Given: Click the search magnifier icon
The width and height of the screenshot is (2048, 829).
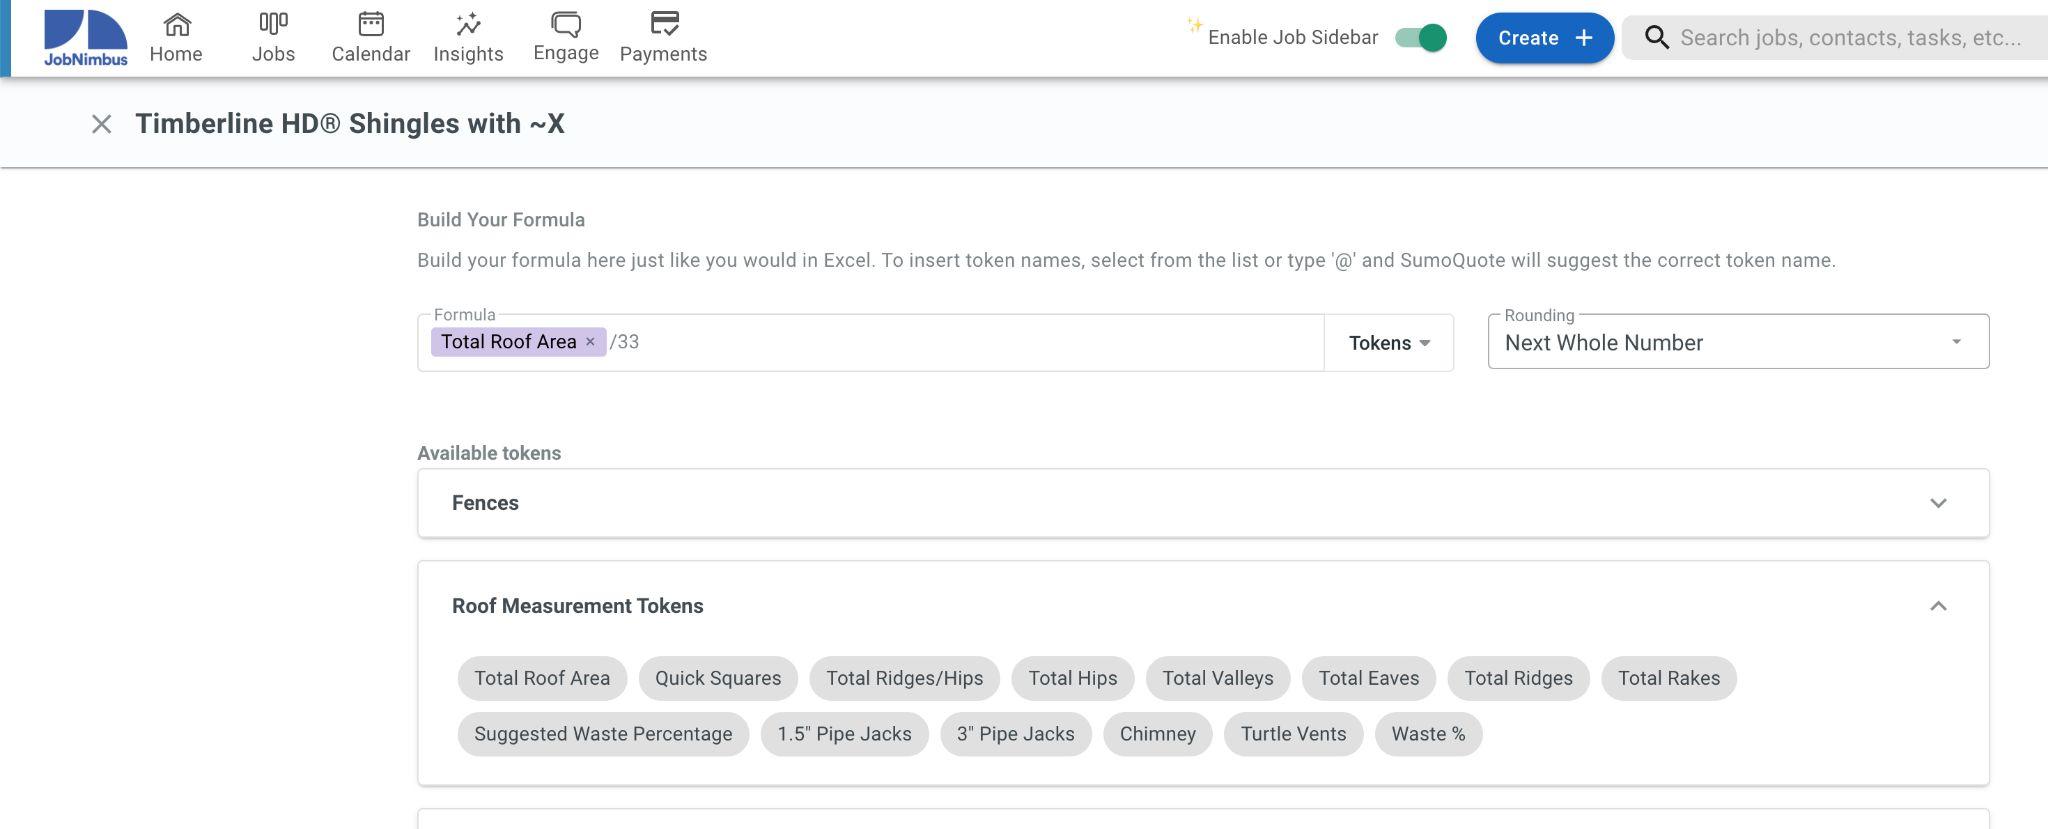Looking at the screenshot, I should click(x=1657, y=38).
